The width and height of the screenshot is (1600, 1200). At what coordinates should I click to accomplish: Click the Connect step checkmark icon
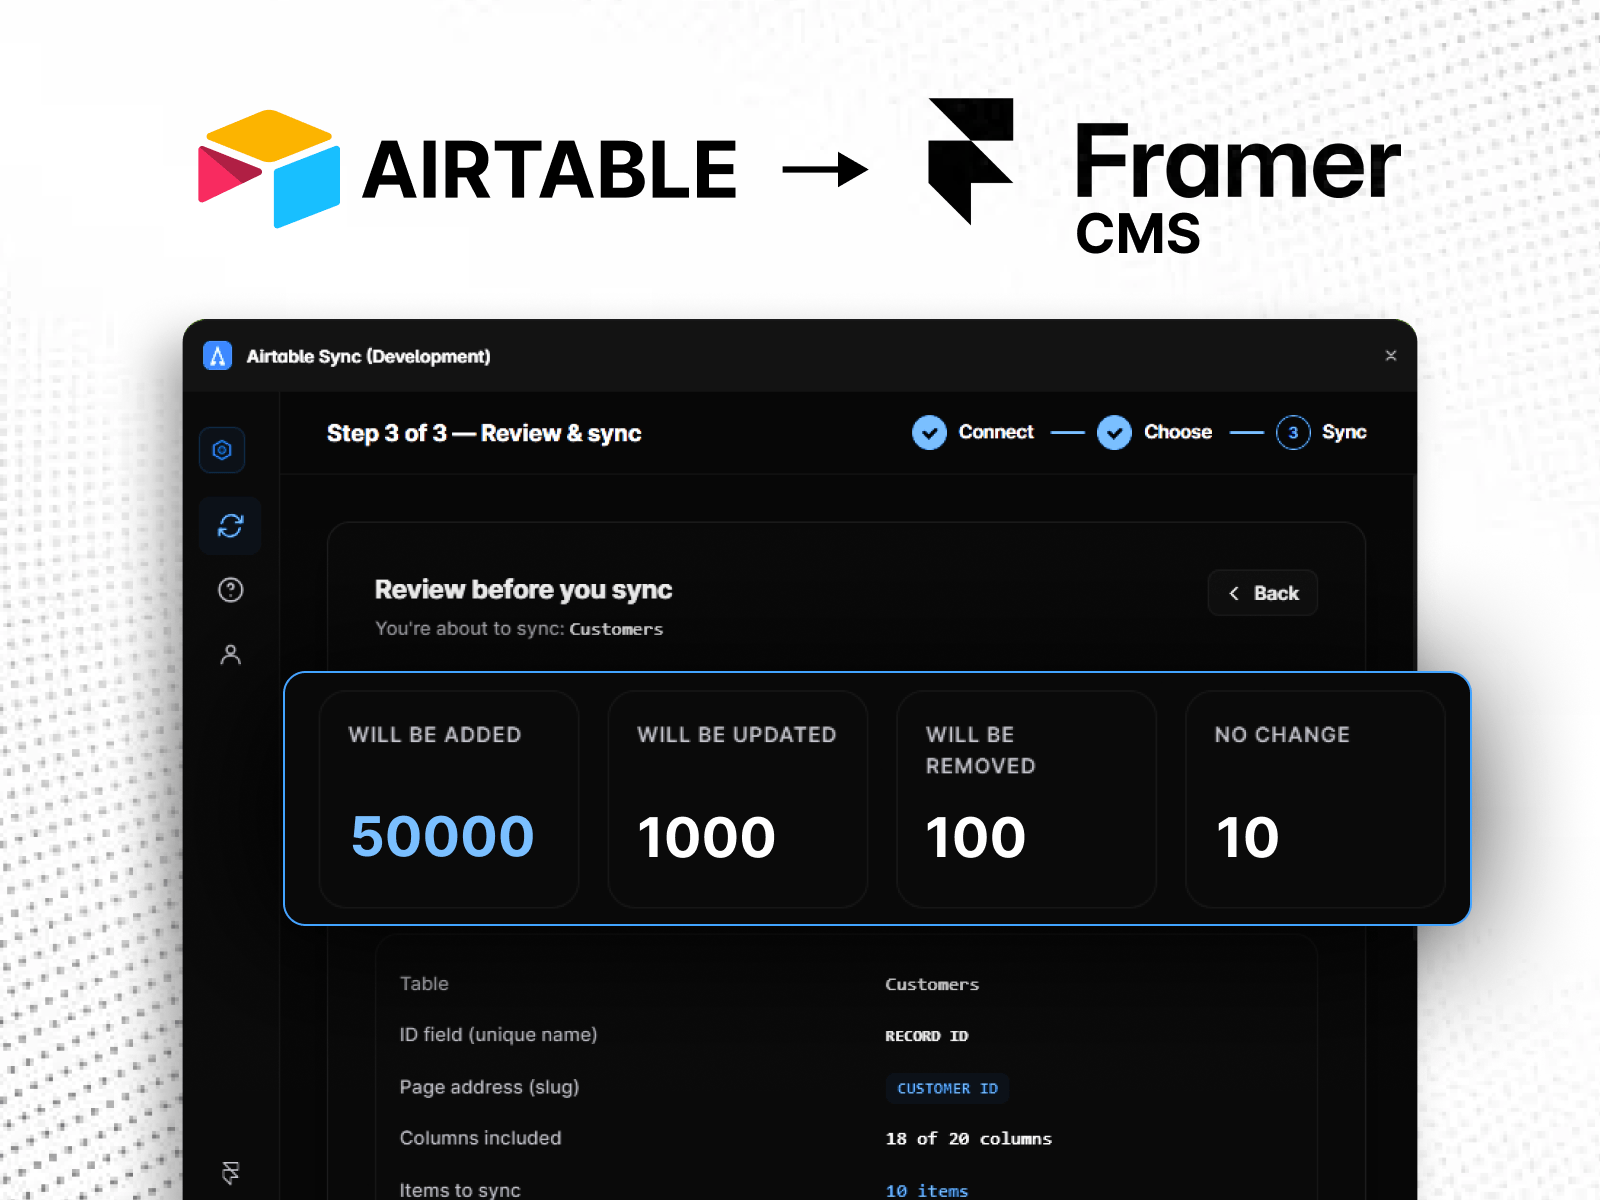(929, 433)
